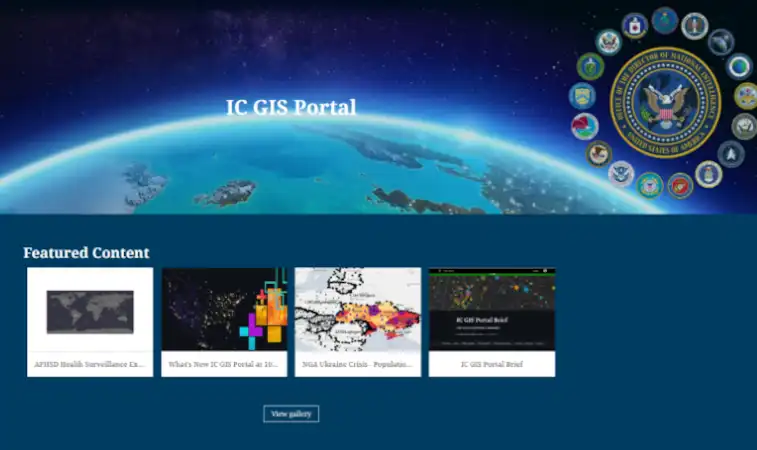
Task: Click the Space Force delta emblem
Action: [x=731, y=154]
